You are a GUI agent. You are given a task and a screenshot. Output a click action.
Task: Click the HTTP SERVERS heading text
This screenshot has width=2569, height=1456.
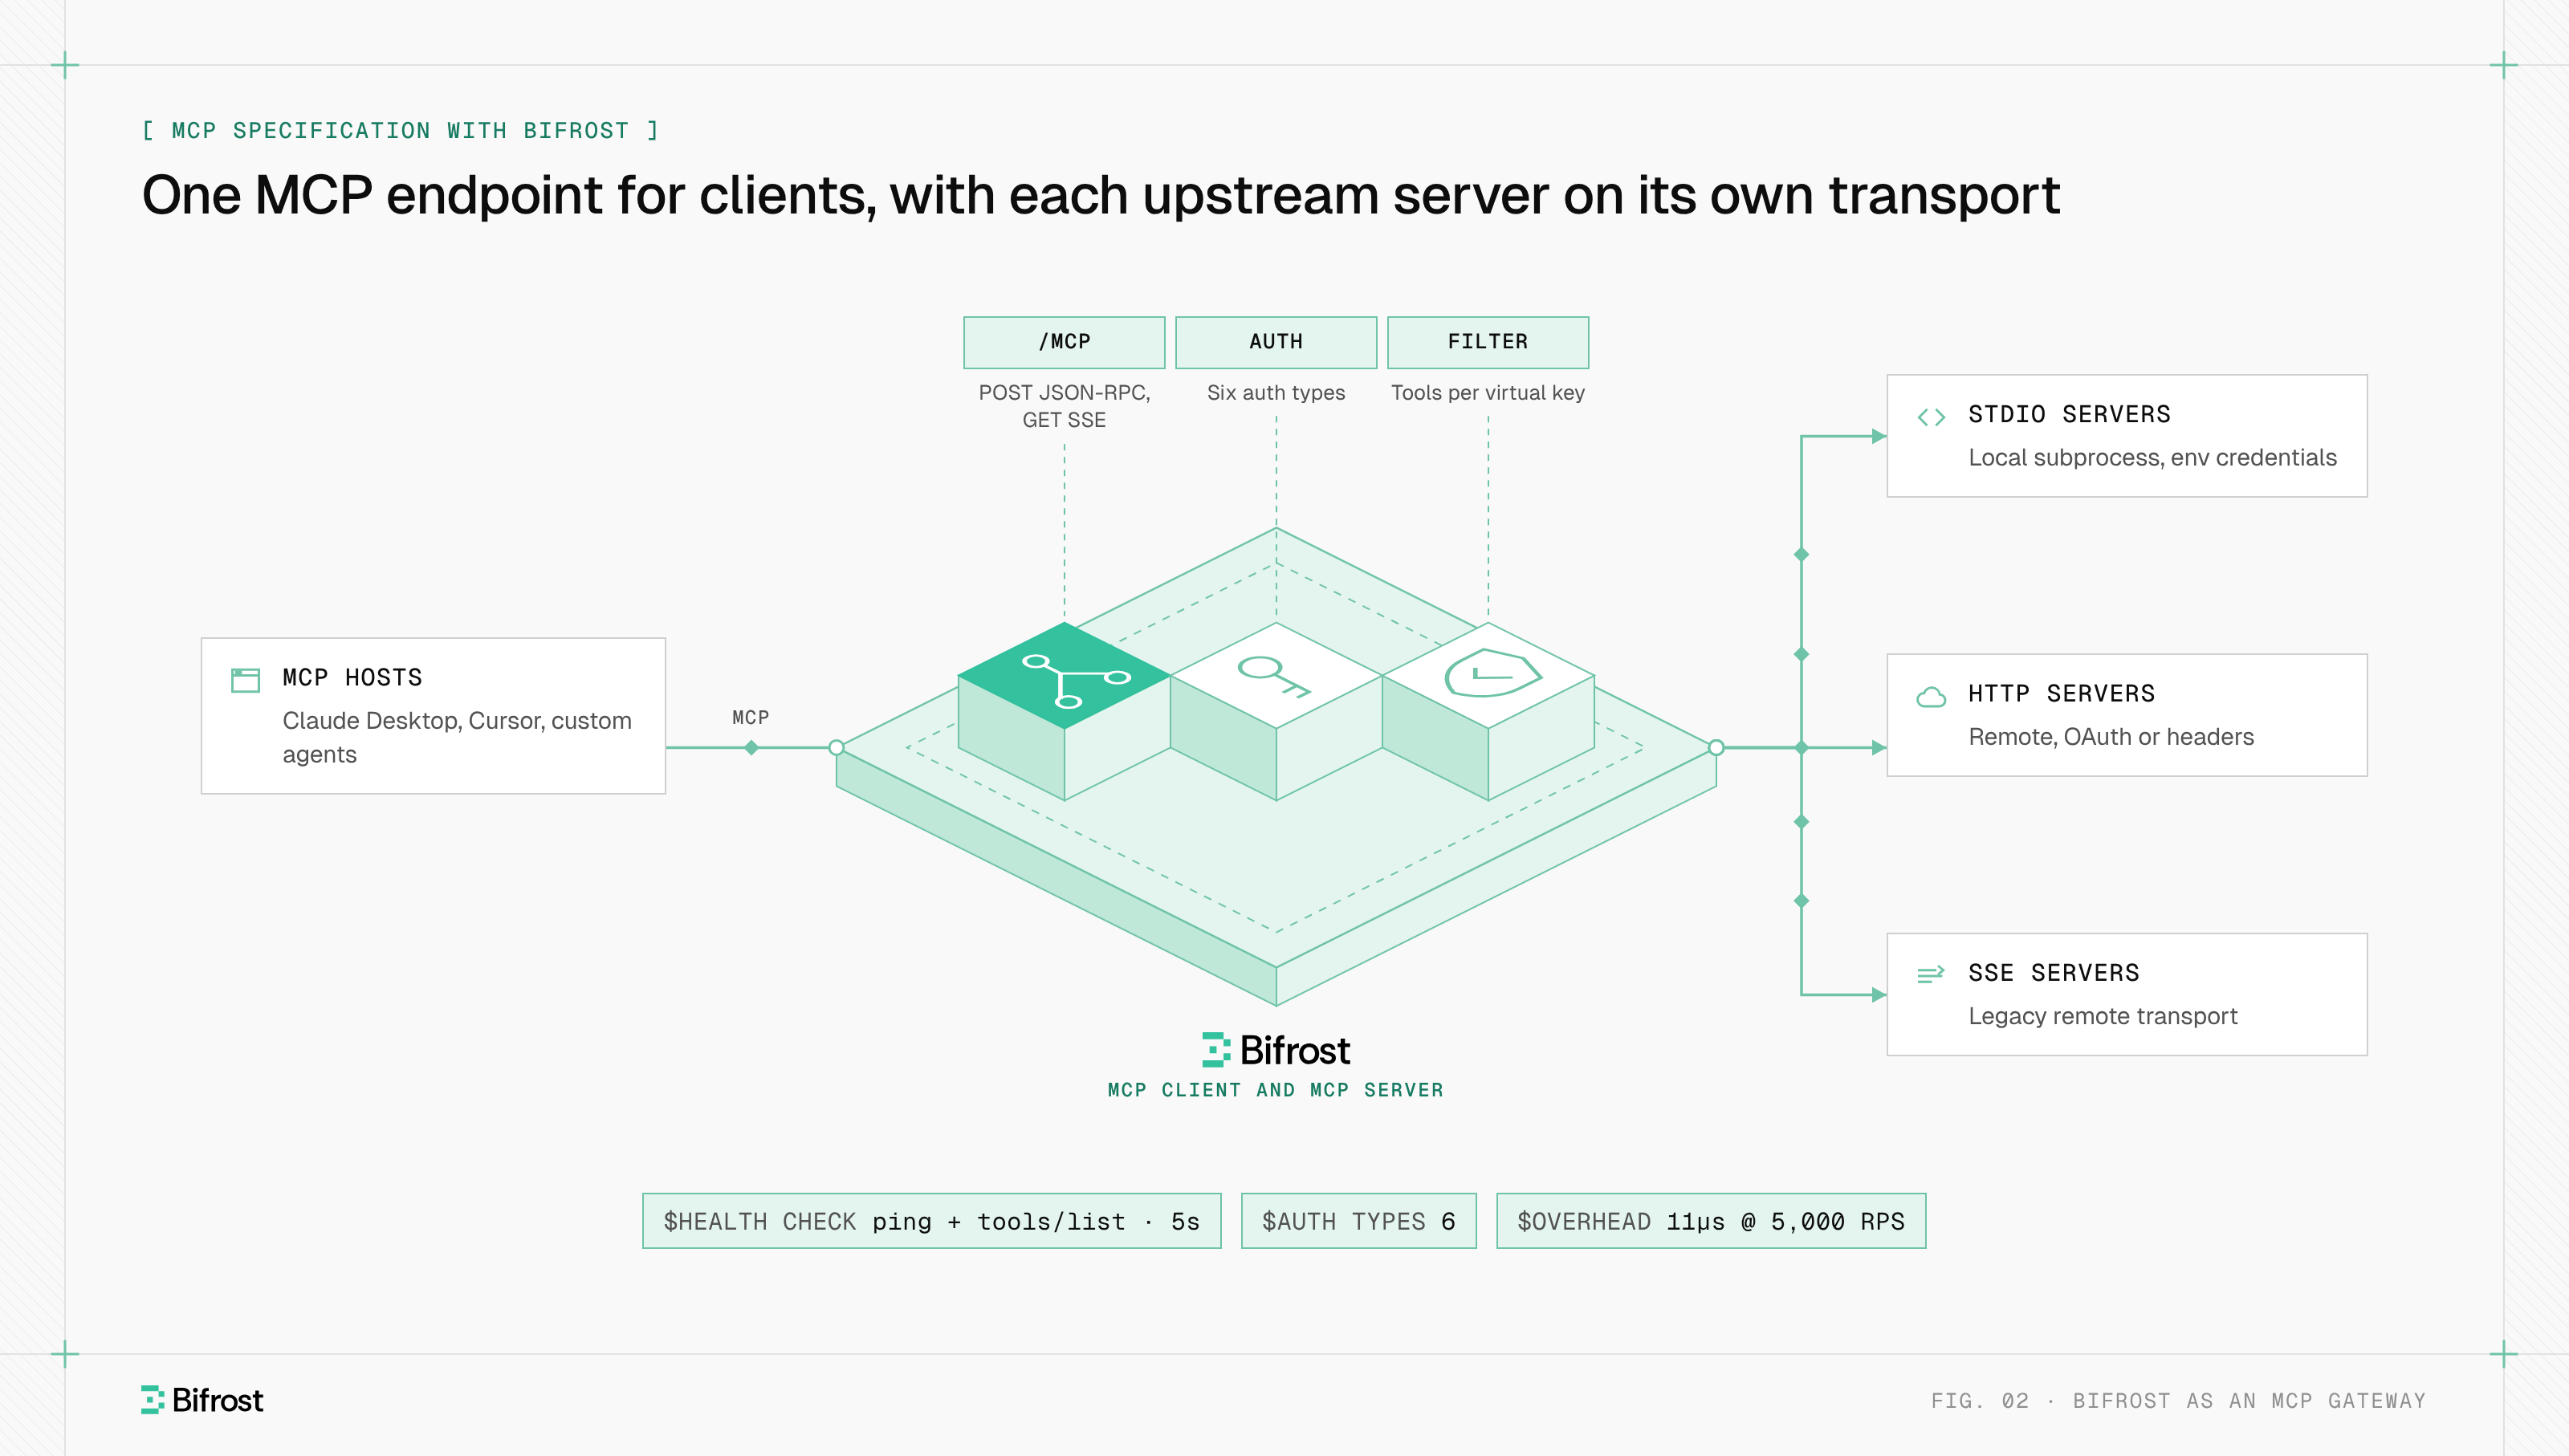(x=2061, y=694)
